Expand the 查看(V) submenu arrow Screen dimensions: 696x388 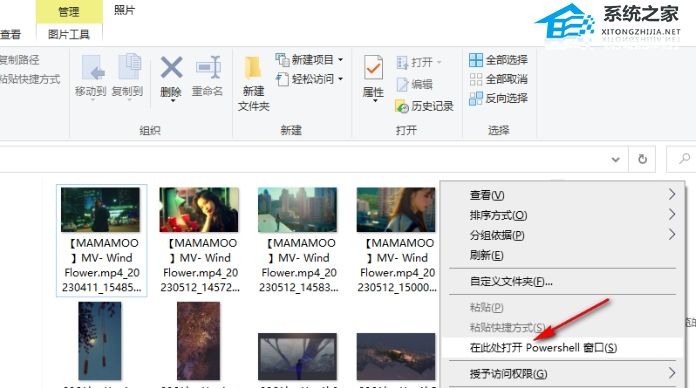click(x=672, y=194)
